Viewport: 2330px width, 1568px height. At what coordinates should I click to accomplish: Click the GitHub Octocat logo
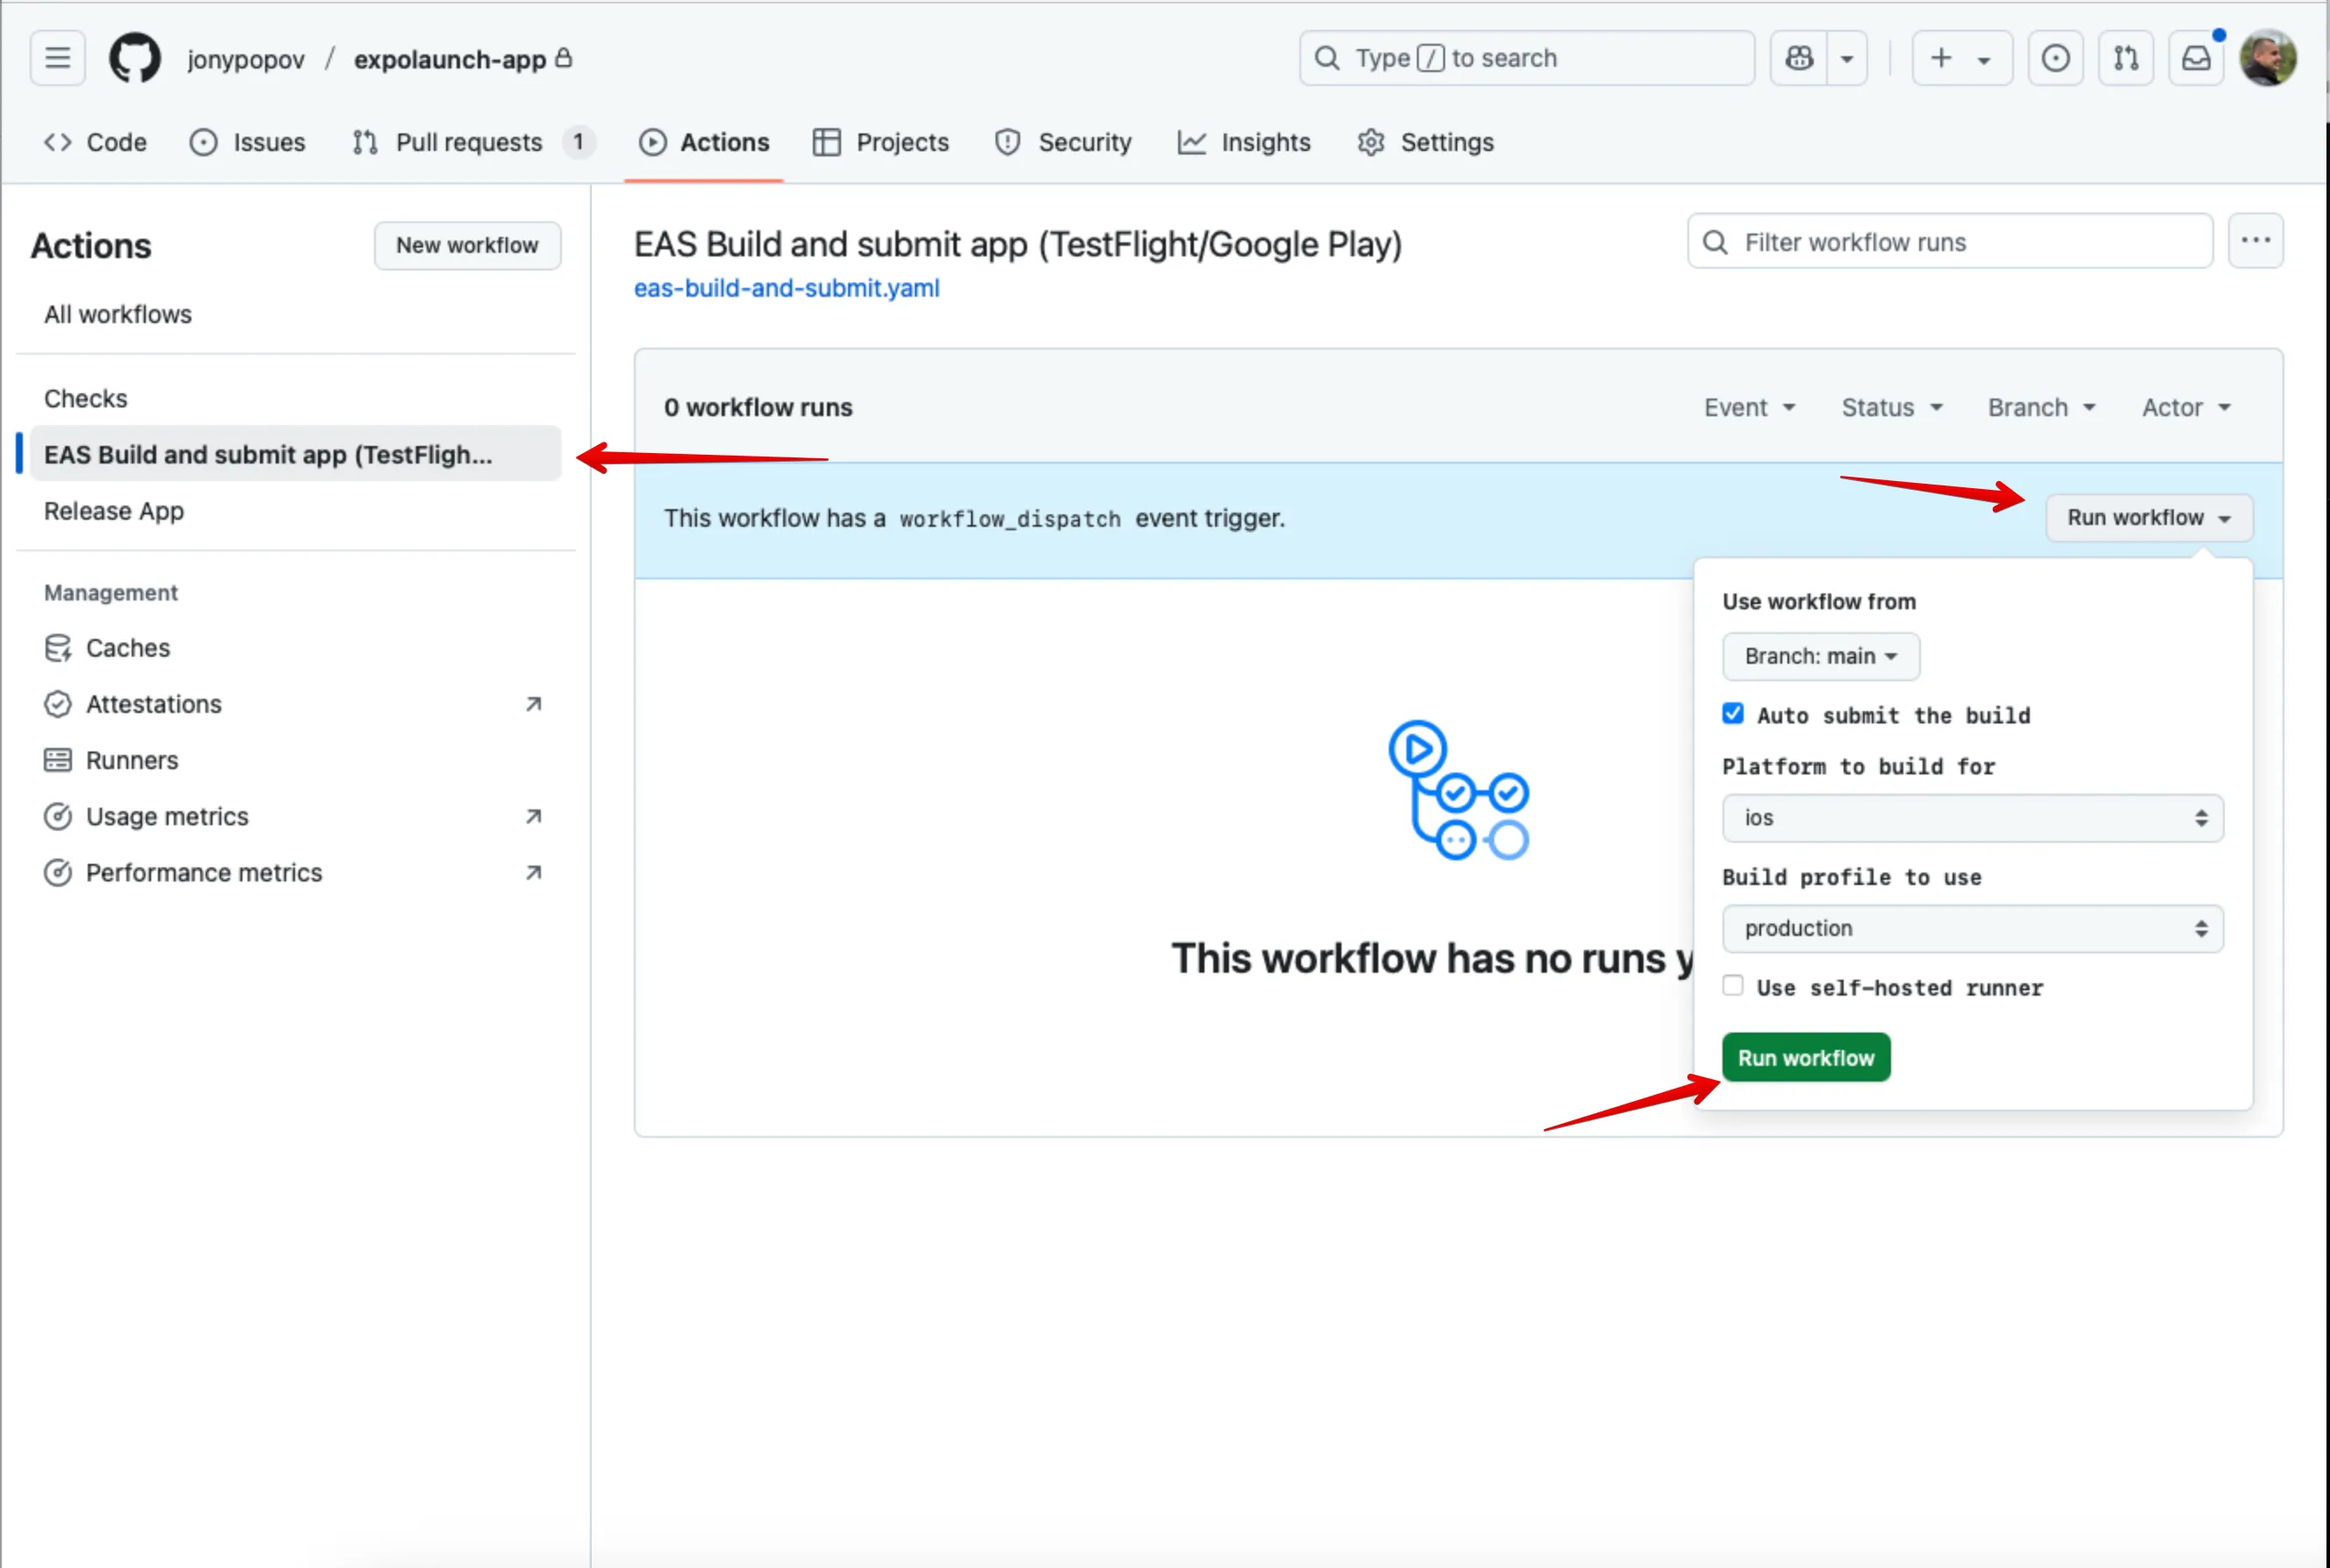click(135, 58)
